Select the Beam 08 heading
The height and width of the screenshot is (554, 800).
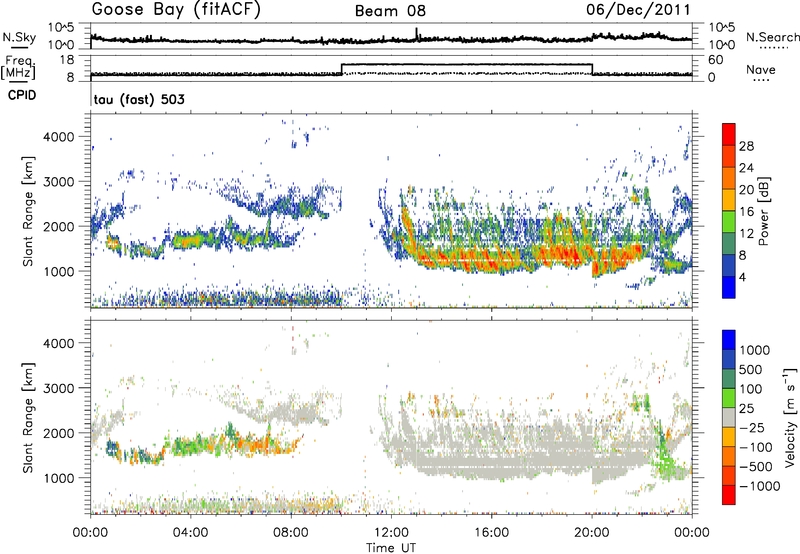tap(390, 11)
